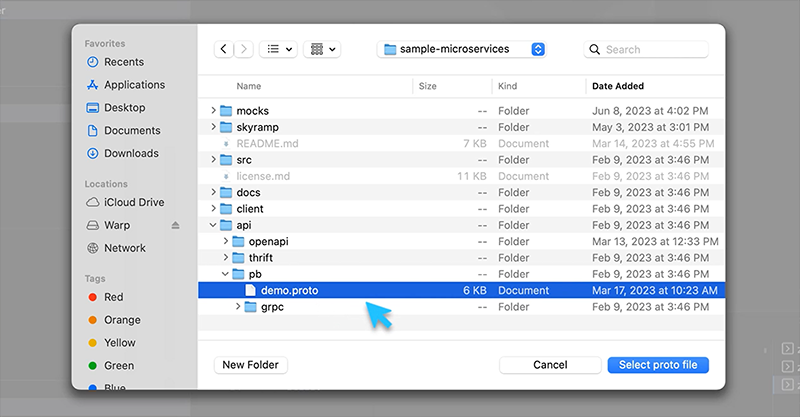The width and height of the screenshot is (800, 417).
Task: Click the README.md file row
Action: coord(461,143)
